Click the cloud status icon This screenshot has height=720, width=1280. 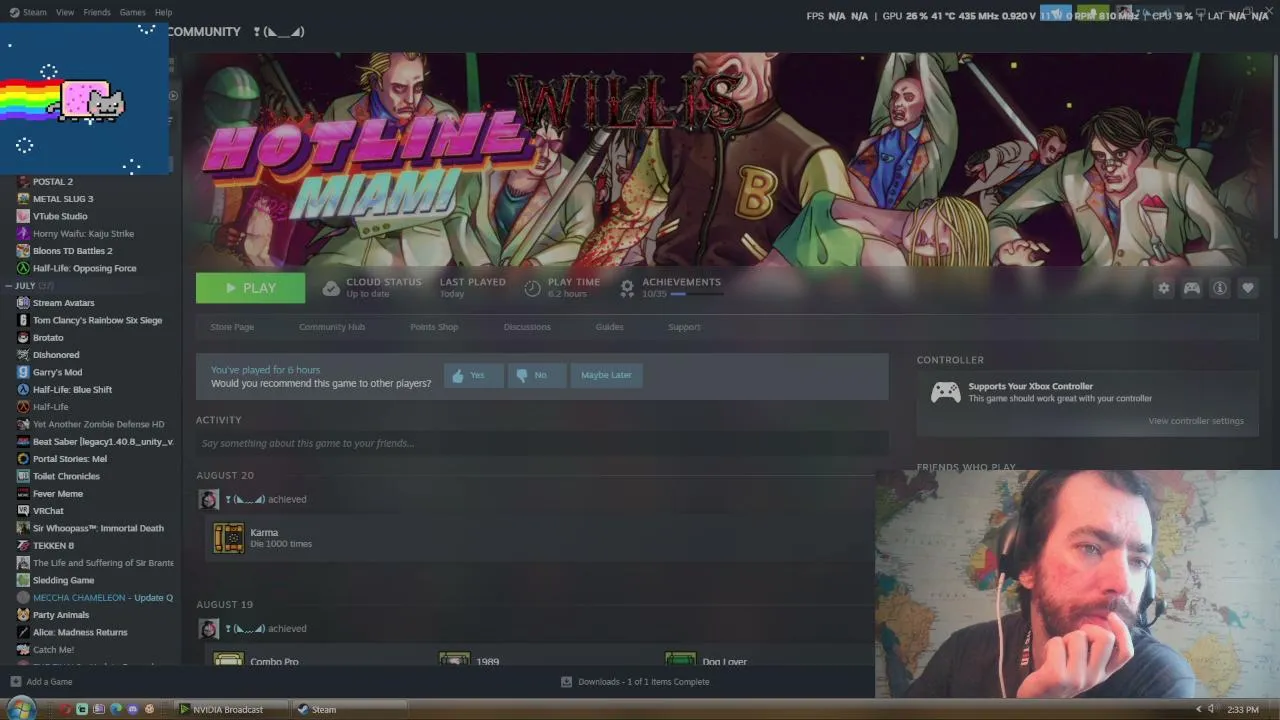click(331, 288)
